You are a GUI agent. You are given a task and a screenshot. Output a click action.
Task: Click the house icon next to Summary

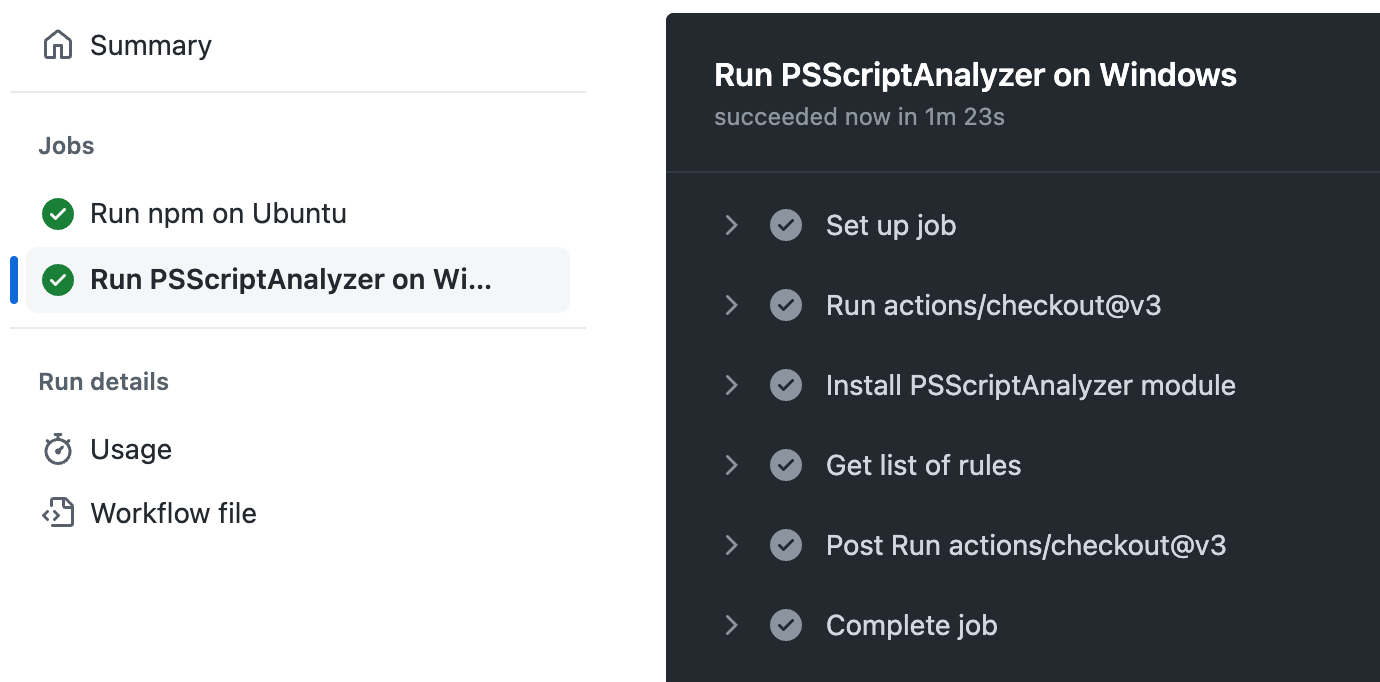pyautogui.click(x=58, y=45)
